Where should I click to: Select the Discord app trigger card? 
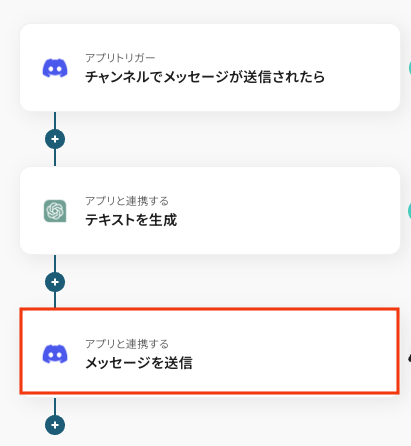click(x=210, y=68)
